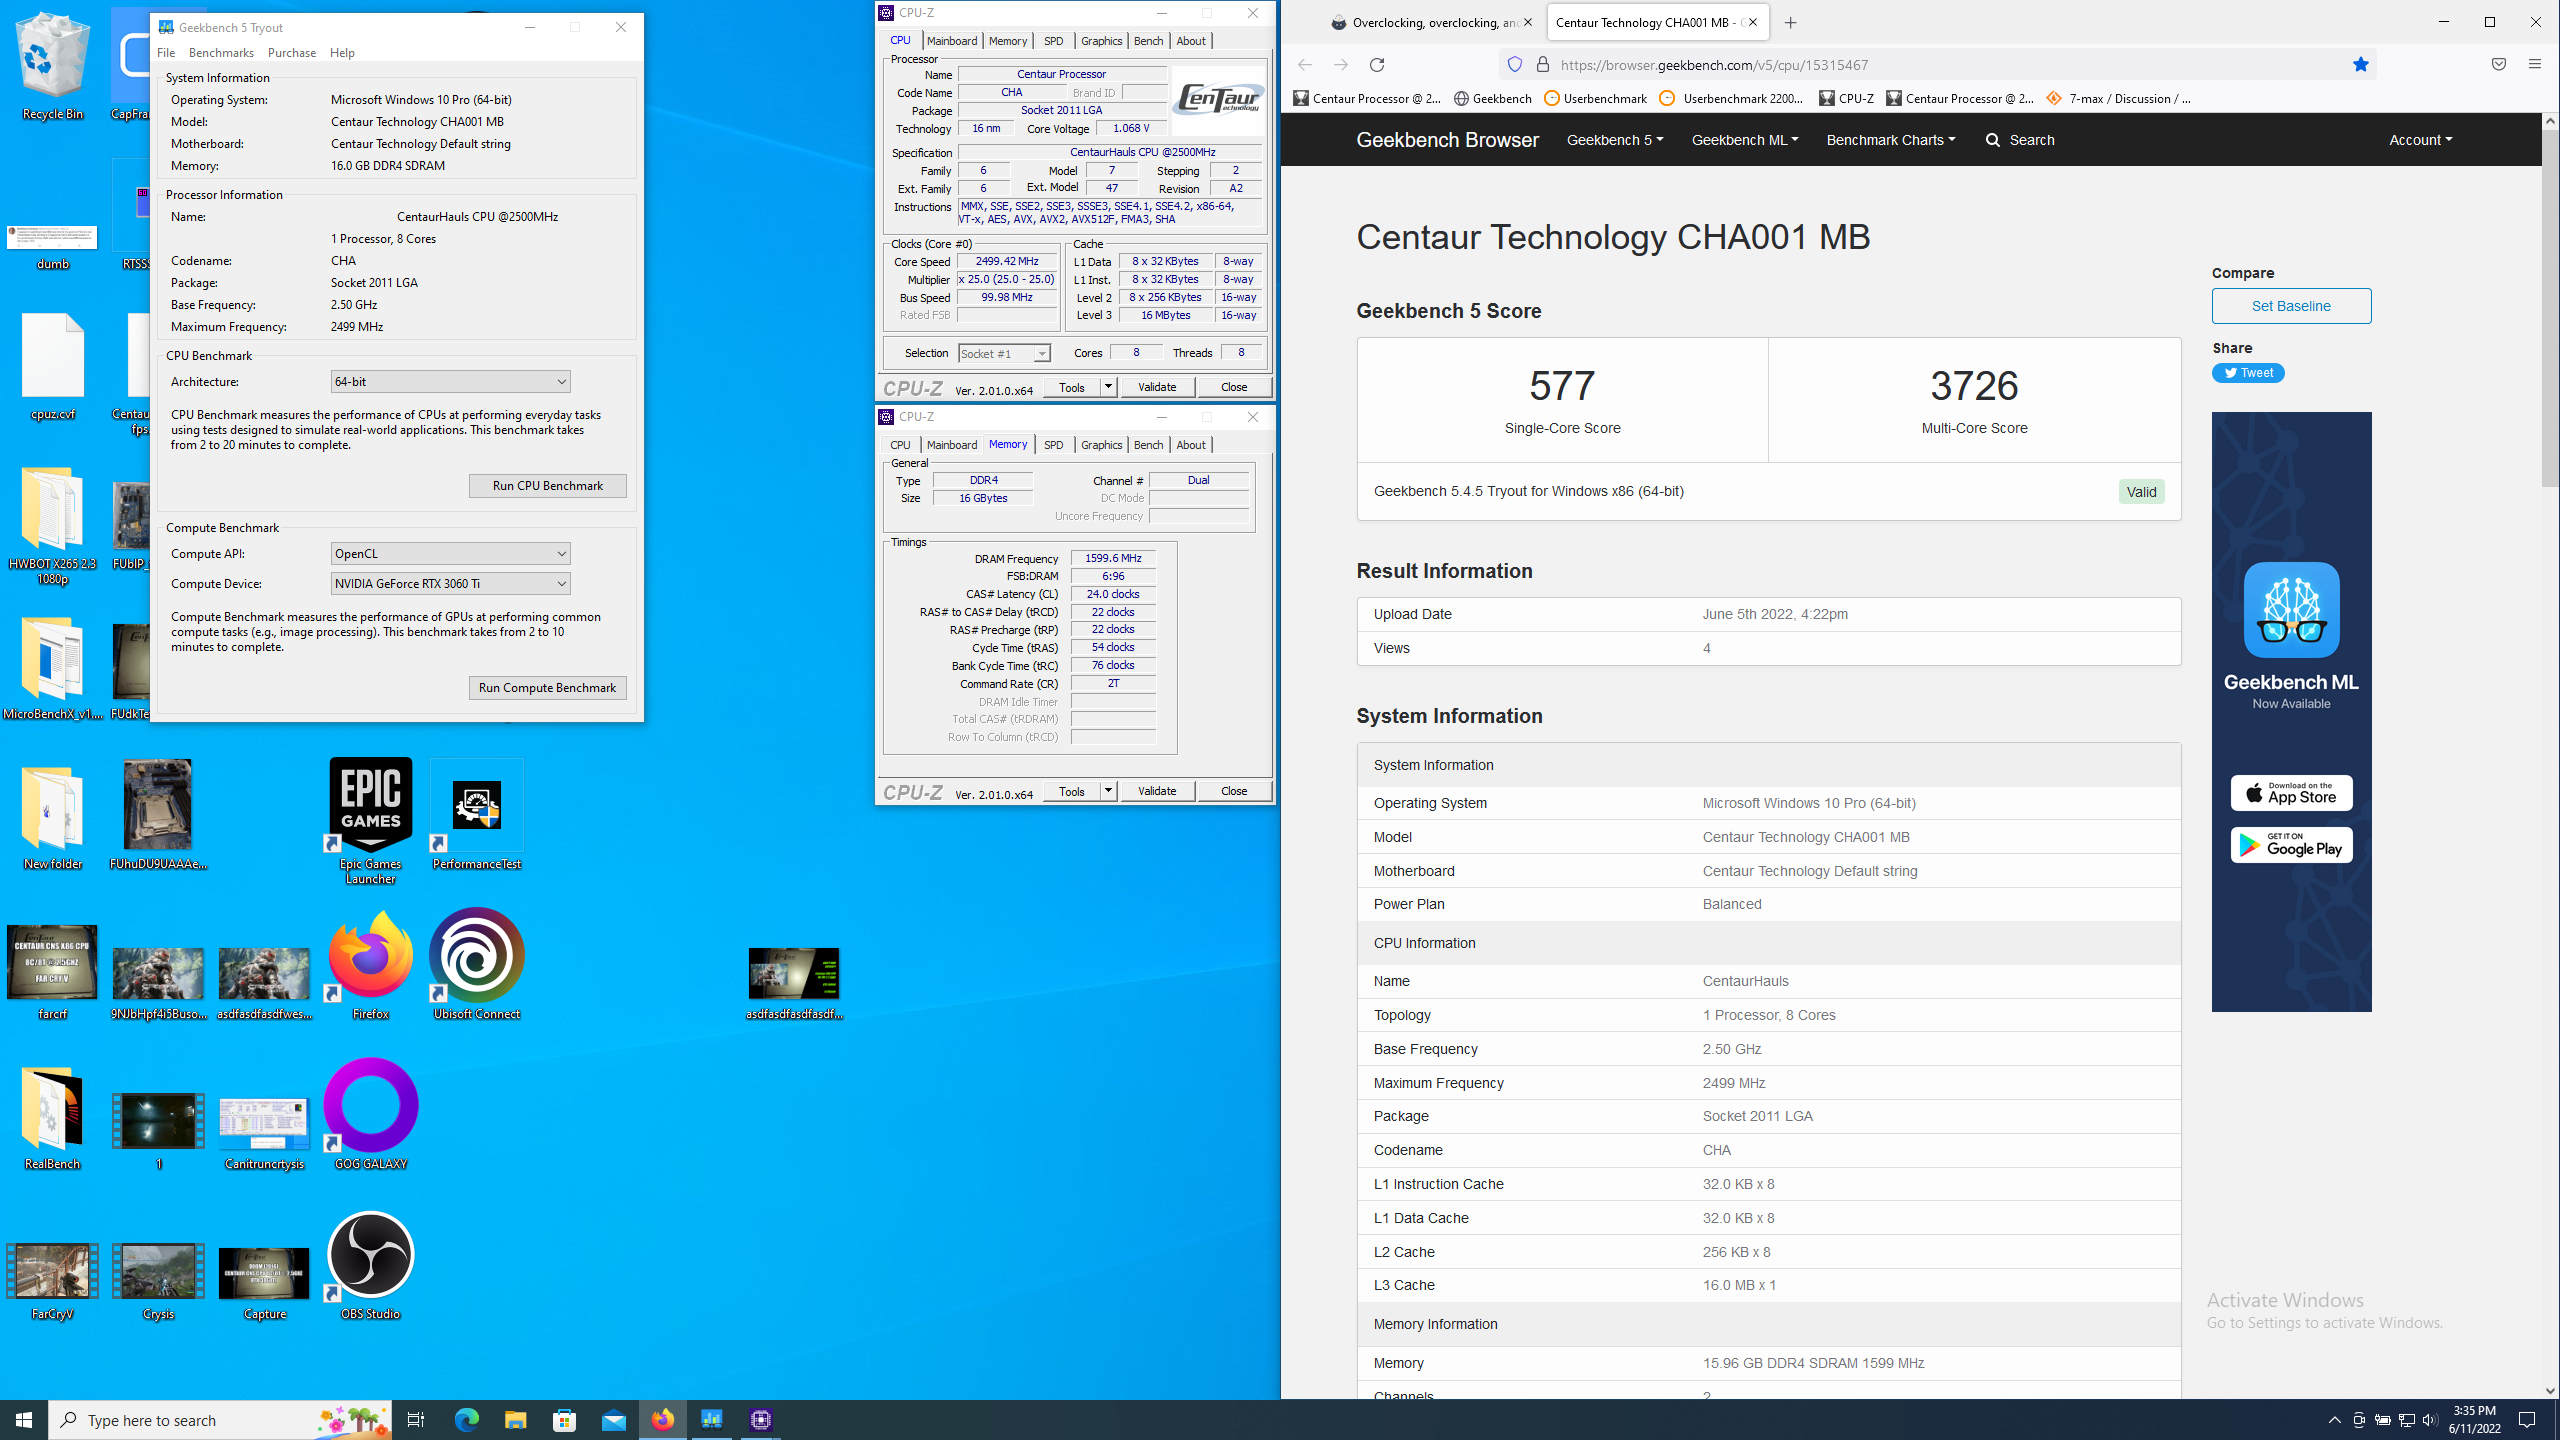Open the Benchmarks menu in Geekbench 5
This screenshot has height=1440, width=2560.
[x=221, y=53]
